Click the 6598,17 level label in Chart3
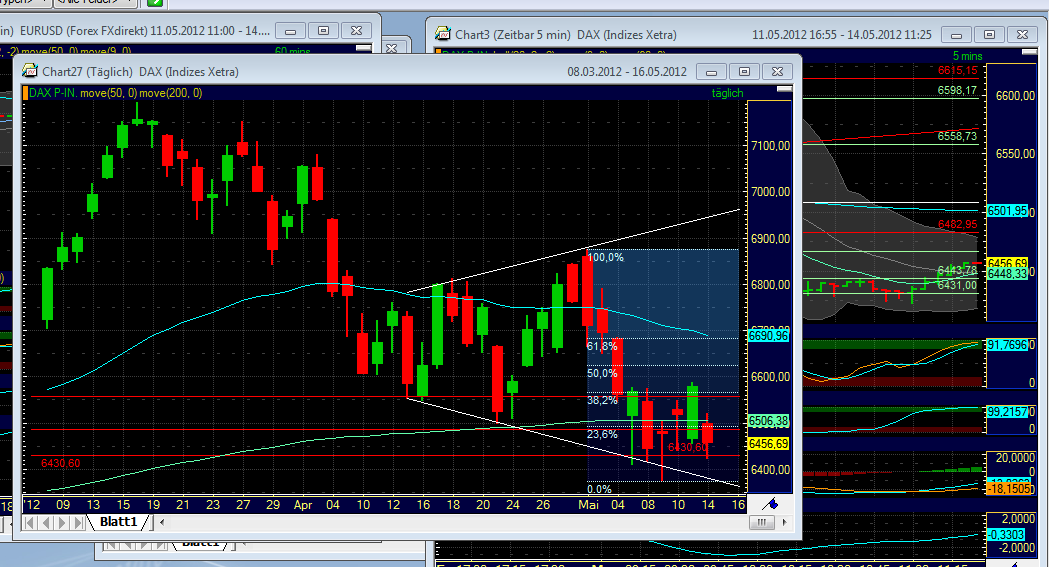 pyautogui.click(x=957, y=90)
